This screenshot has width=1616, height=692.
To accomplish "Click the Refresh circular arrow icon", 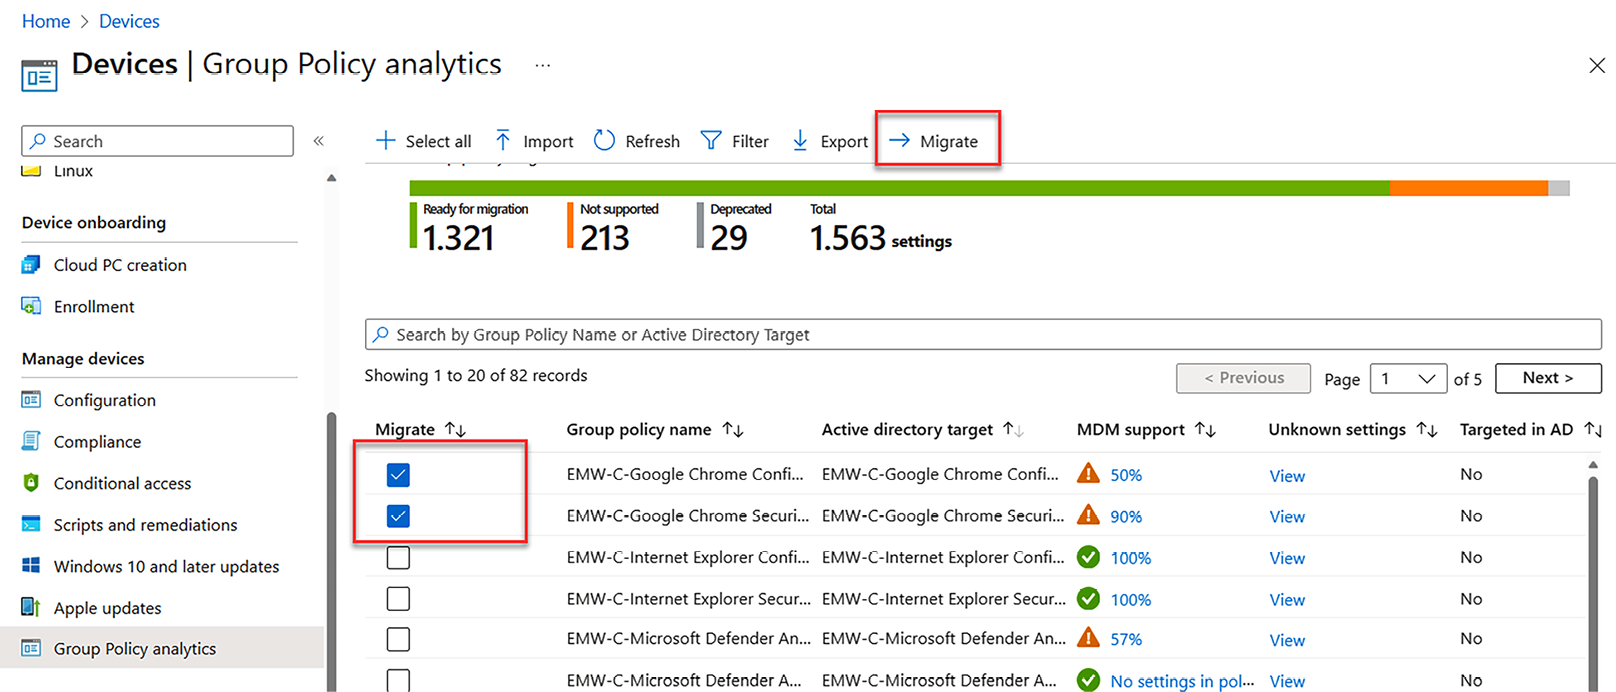I will [x=604, y=141].
